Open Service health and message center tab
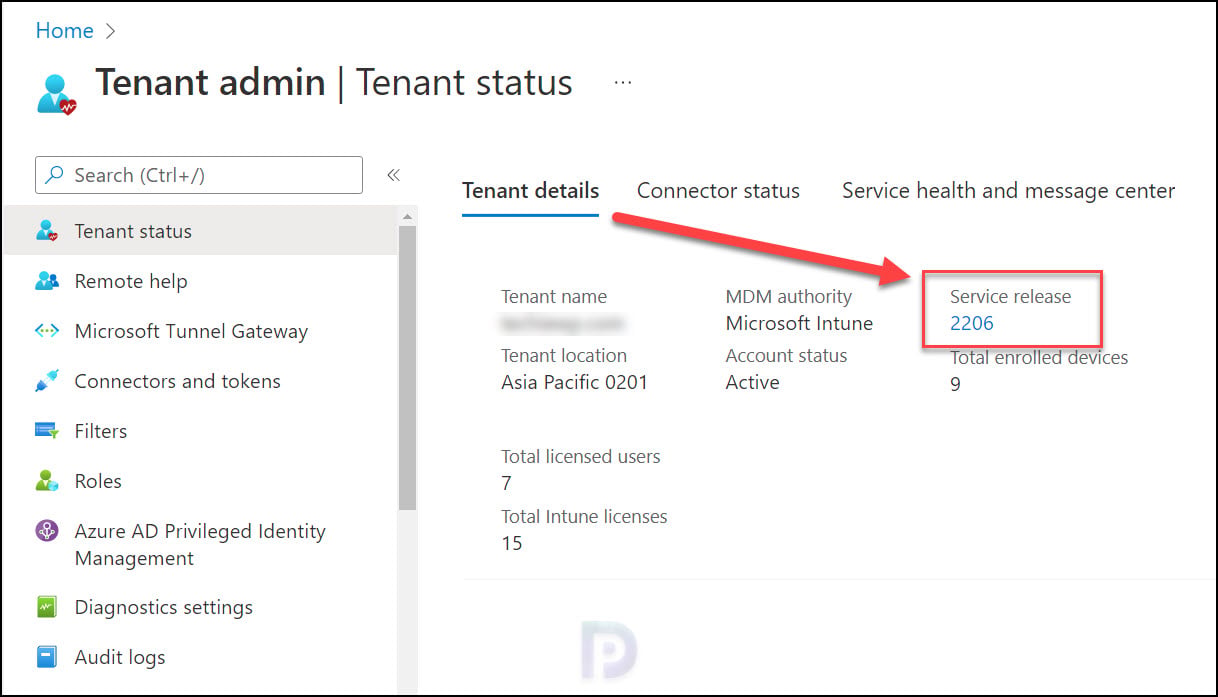Image resolution: width=1218 pixels, height=697 pixels. click(x=1008, y=190)
